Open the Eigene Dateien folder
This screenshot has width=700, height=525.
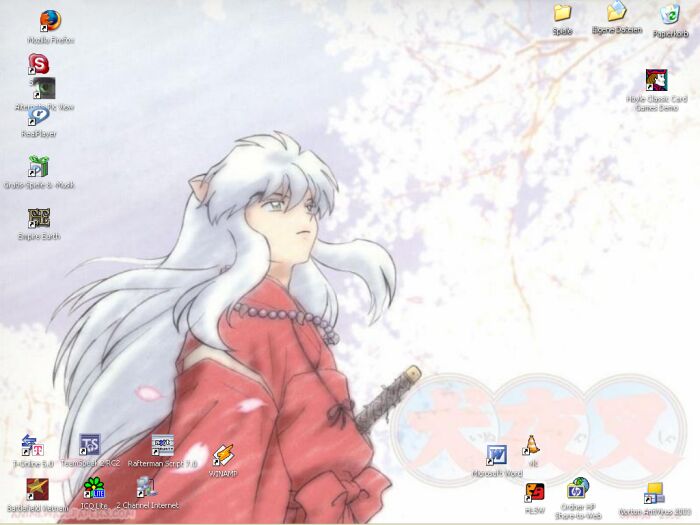[x=616, y=13]
